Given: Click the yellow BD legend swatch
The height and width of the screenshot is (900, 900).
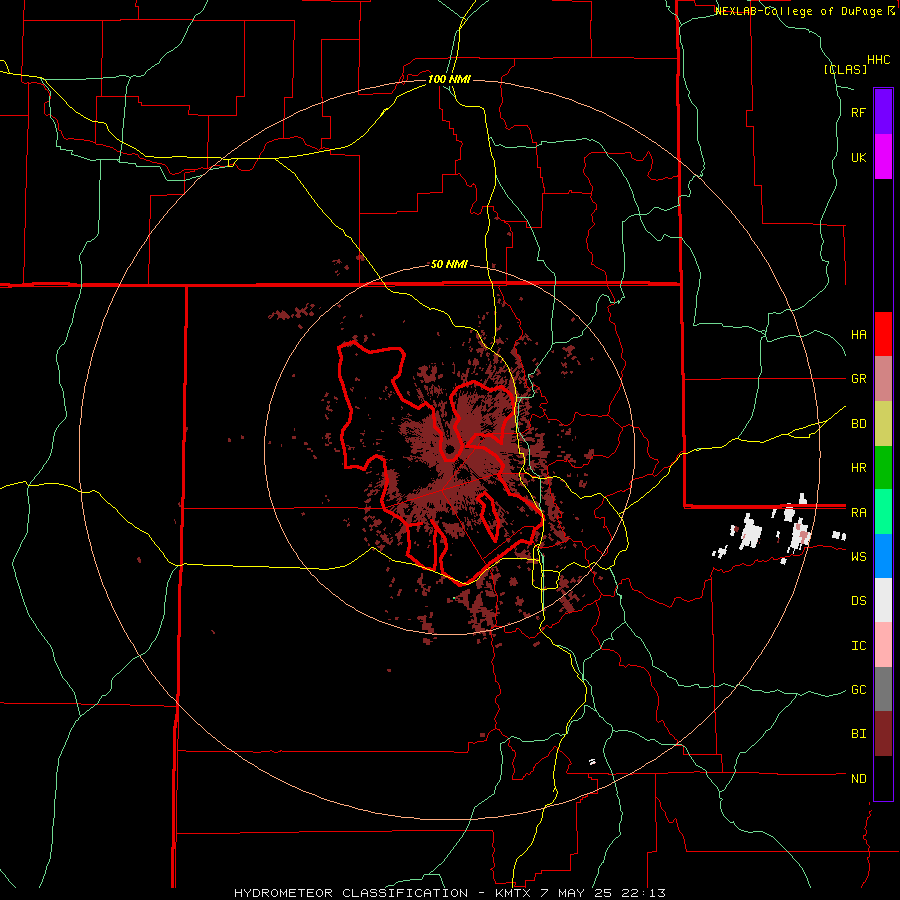Looking at the screenshot, I should point(883,424).
